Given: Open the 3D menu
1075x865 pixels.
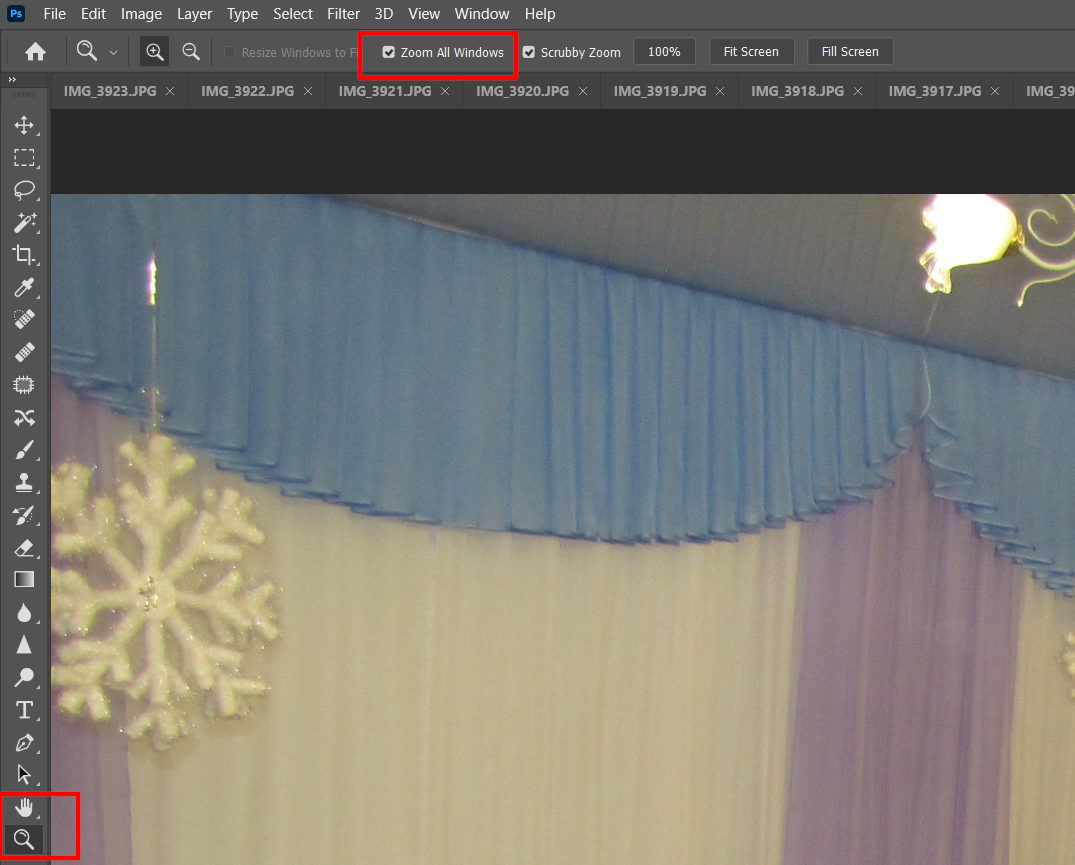Looking at the screenshot, I should tap(383, 14).
